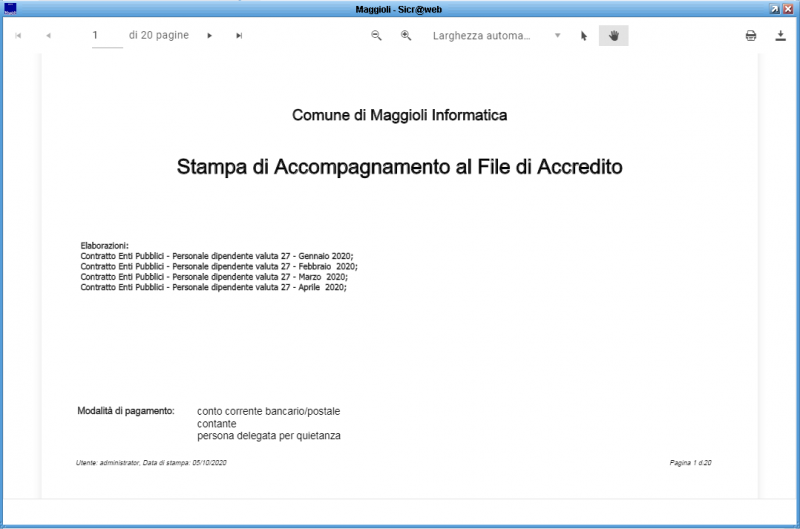
Task: Go to the next page
Action: [209, 36]
